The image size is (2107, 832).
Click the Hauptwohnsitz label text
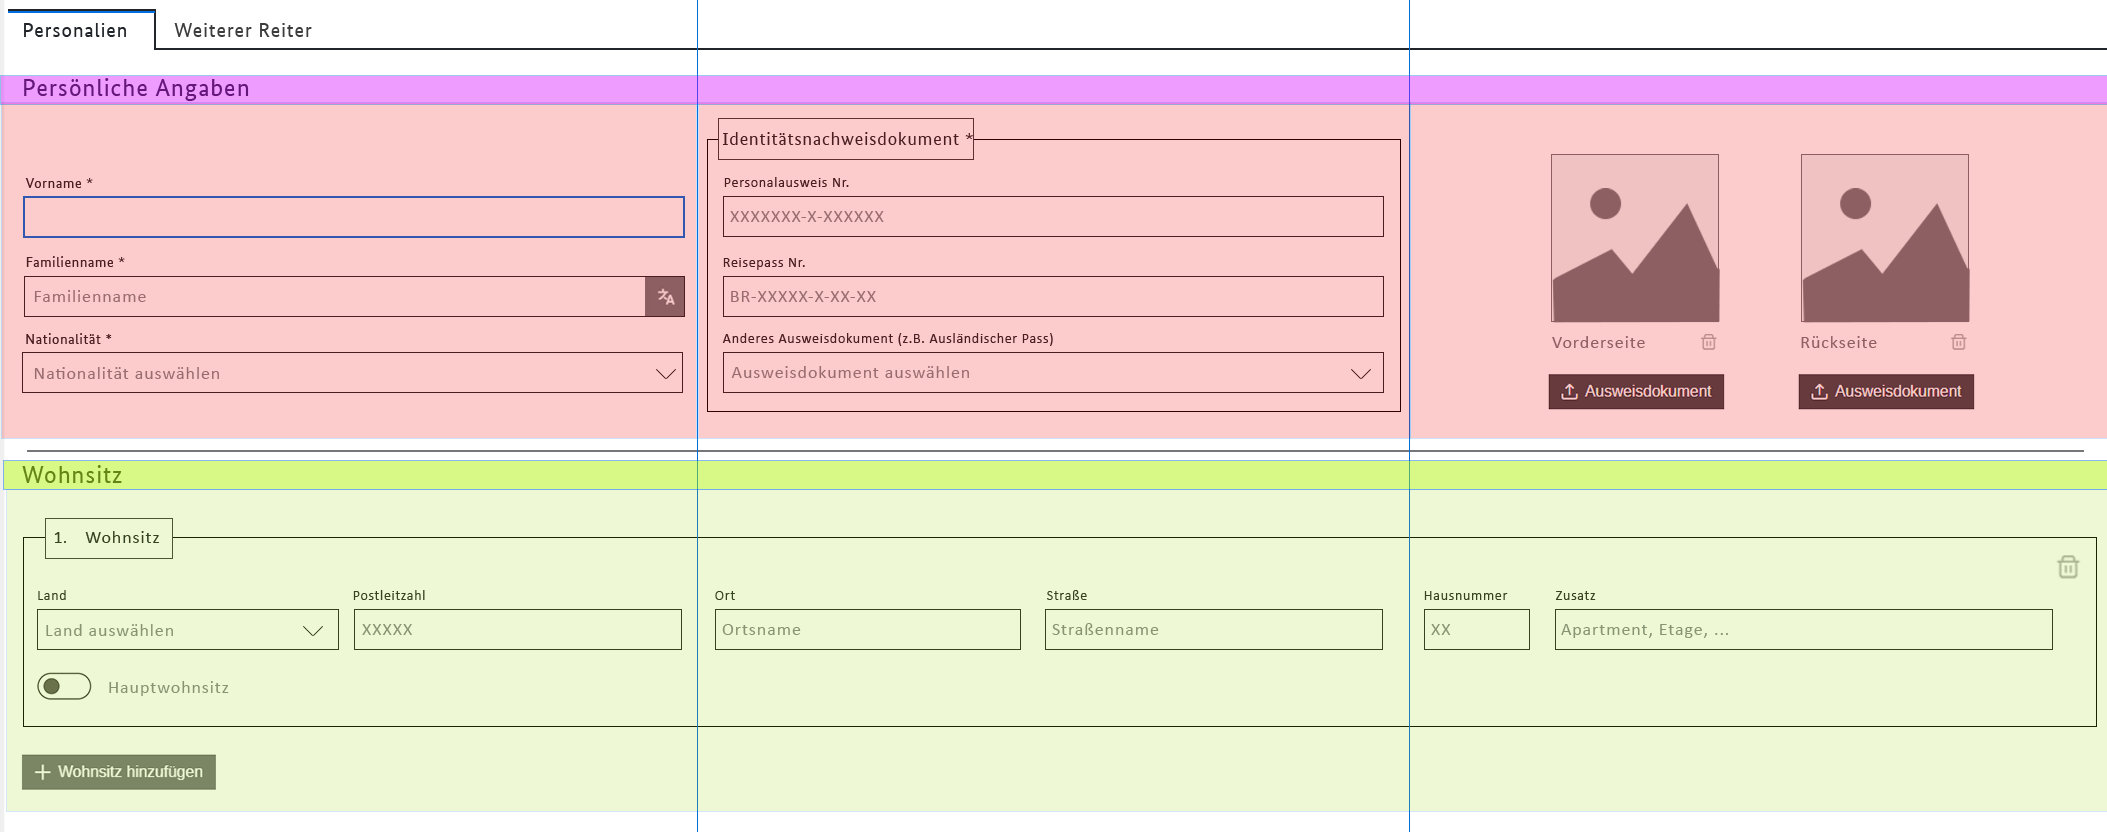tap(168, 687)
